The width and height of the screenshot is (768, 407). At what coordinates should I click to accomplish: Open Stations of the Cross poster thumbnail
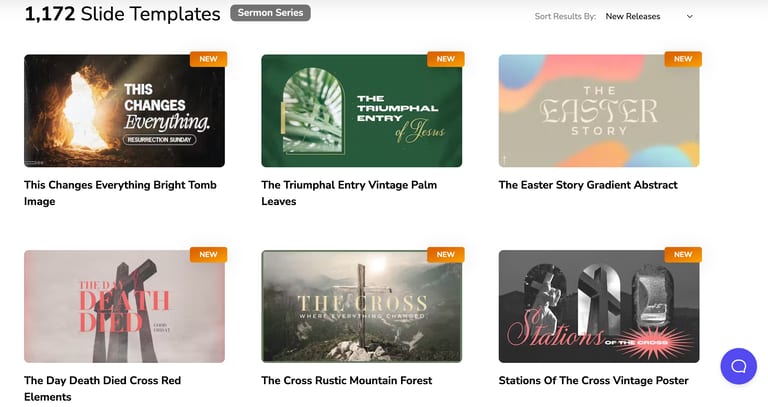599,307
